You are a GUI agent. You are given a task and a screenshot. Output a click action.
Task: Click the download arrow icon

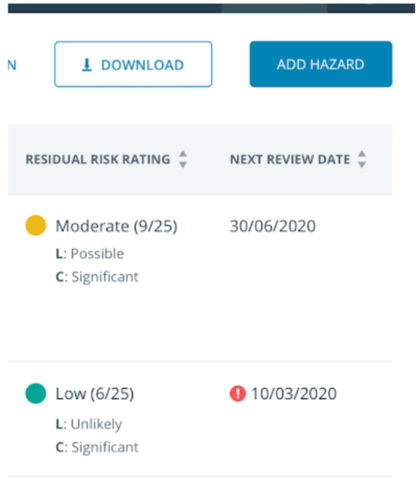[x=87, y=65]
